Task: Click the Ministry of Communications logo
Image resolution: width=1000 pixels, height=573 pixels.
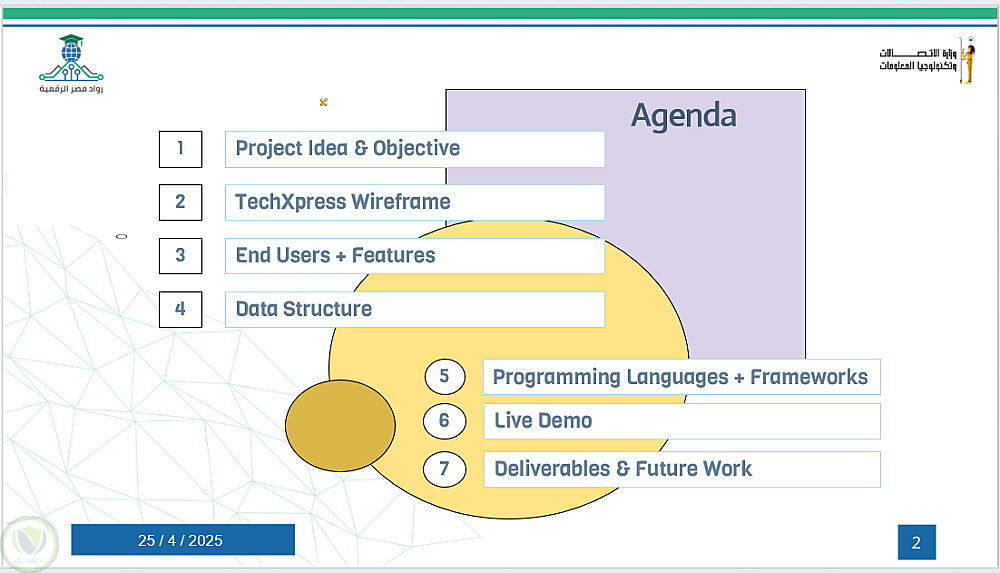Action: click(926, 60)
